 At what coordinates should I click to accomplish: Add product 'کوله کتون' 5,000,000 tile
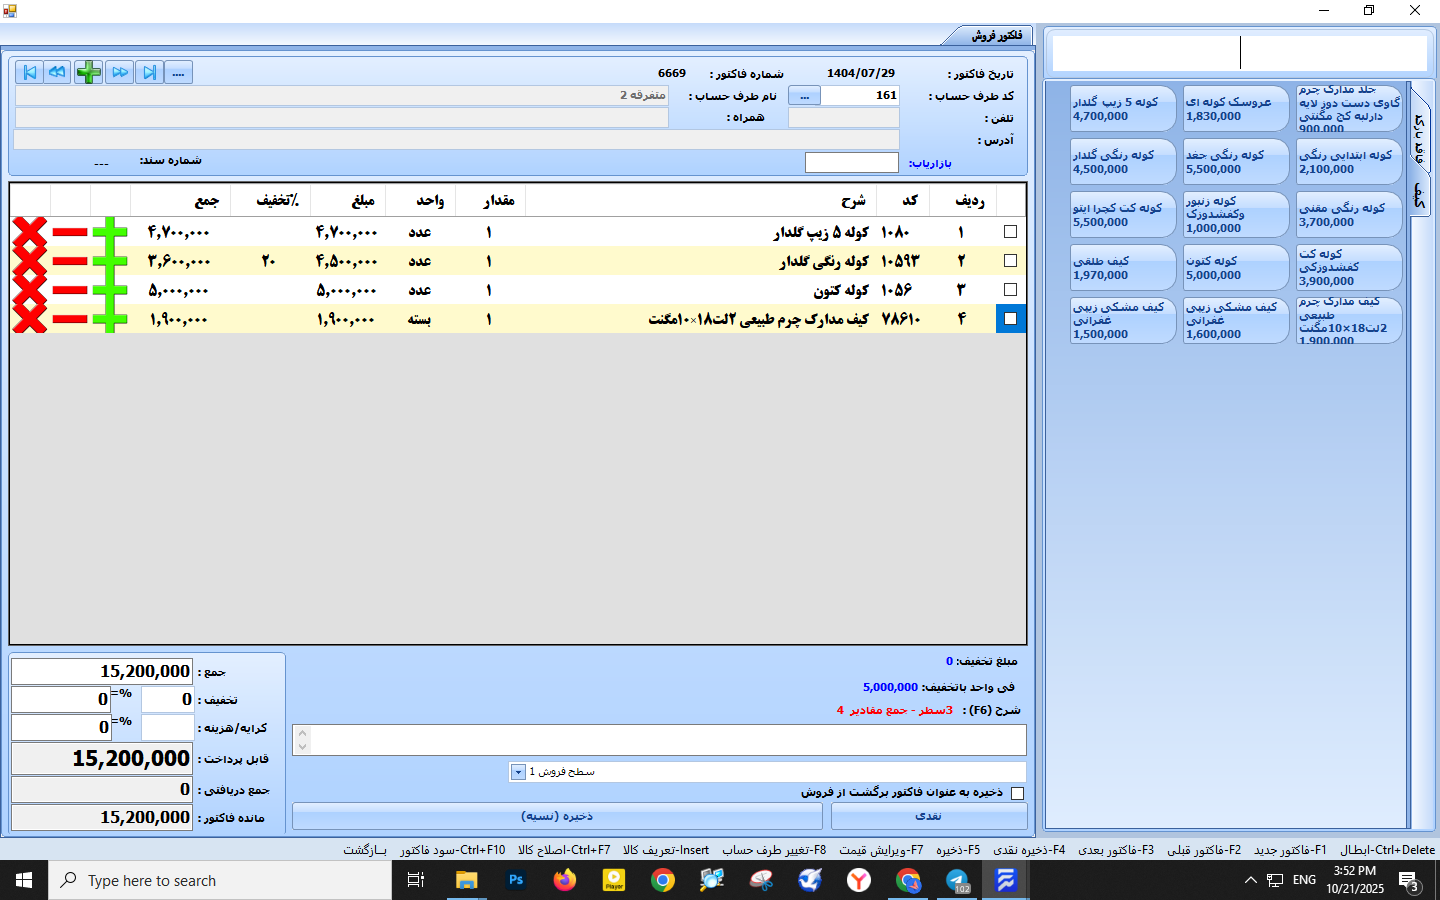coord(1236,268)
